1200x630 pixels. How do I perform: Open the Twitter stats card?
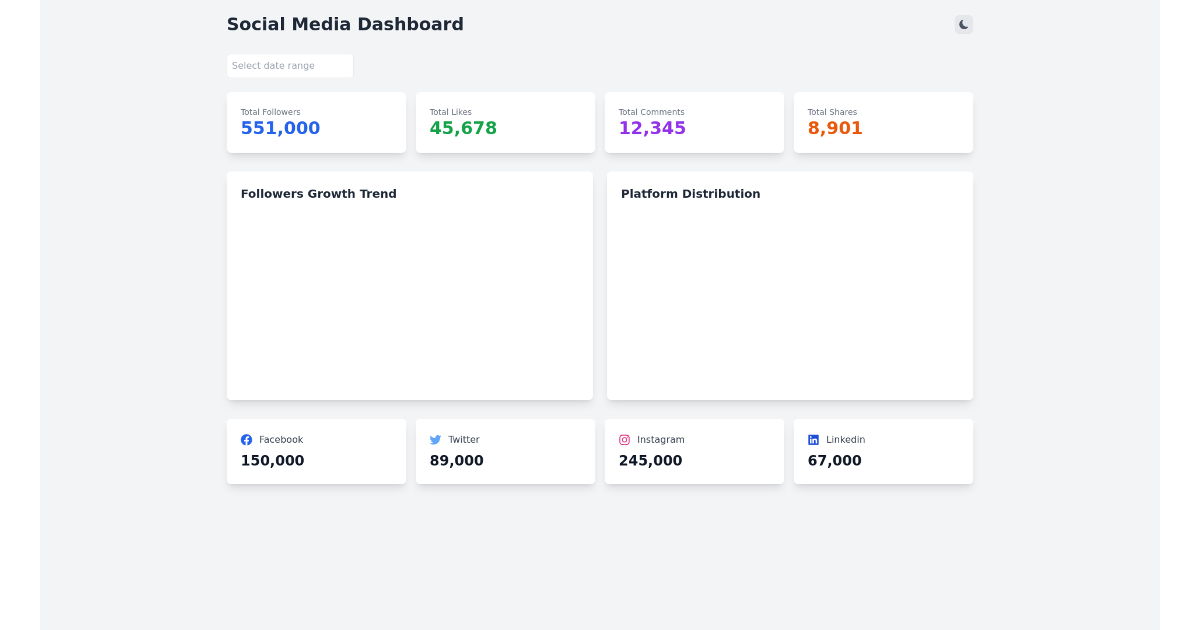[505, 451]
